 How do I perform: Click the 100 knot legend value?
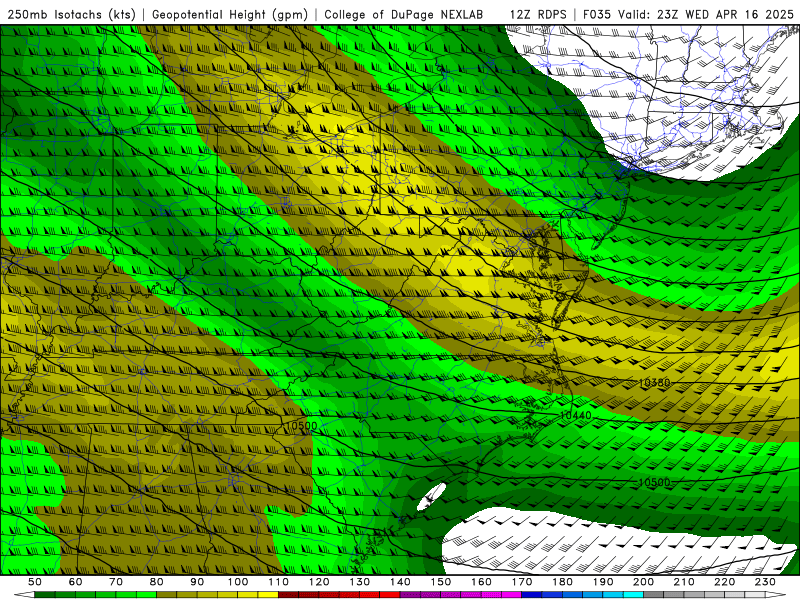tap(238, 582)
